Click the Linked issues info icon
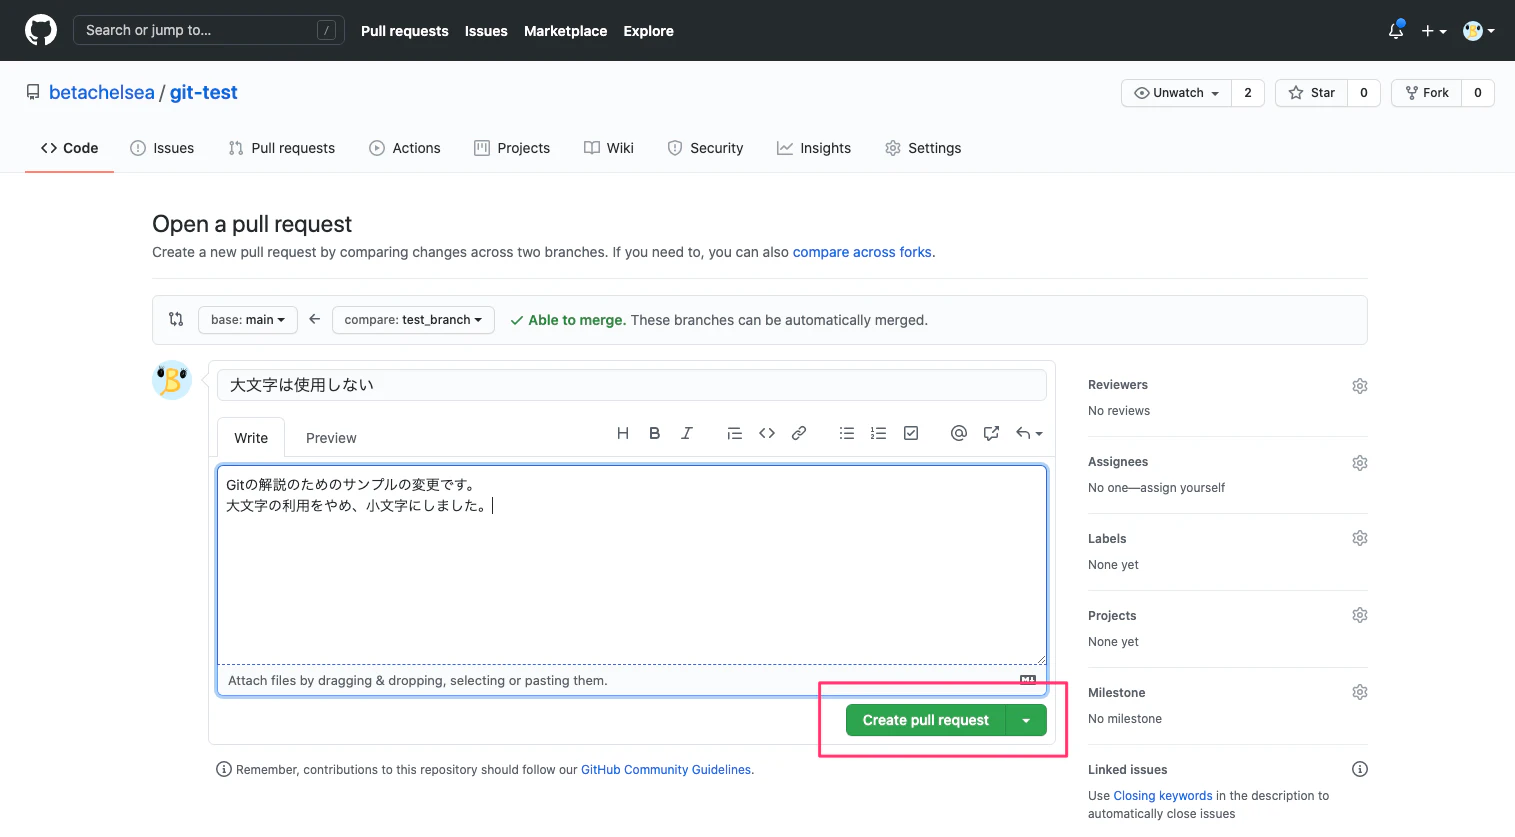Image resolution: width=1515 pixels, height=837 pixels. (1360, 769)
